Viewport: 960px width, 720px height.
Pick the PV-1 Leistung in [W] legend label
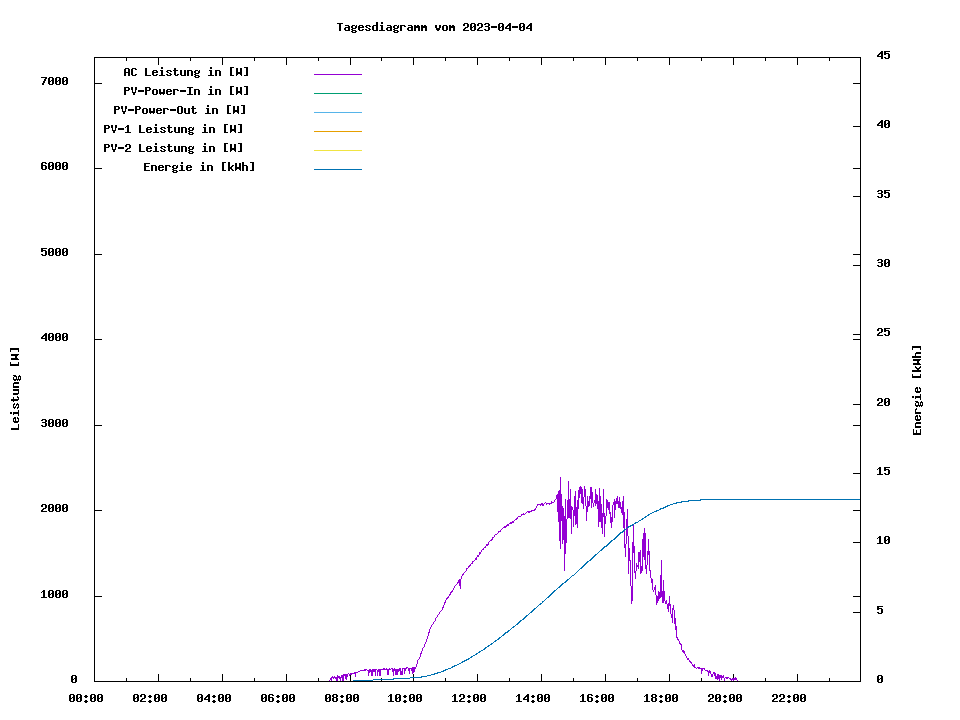173,129
